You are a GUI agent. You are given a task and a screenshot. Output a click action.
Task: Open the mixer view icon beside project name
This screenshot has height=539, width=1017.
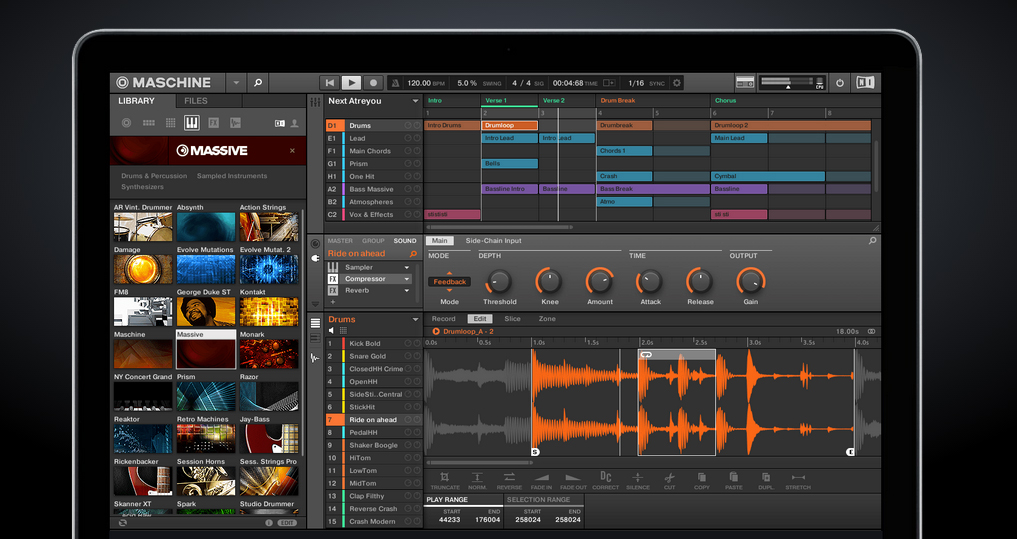pyautogui.click(x=315, y=102)
